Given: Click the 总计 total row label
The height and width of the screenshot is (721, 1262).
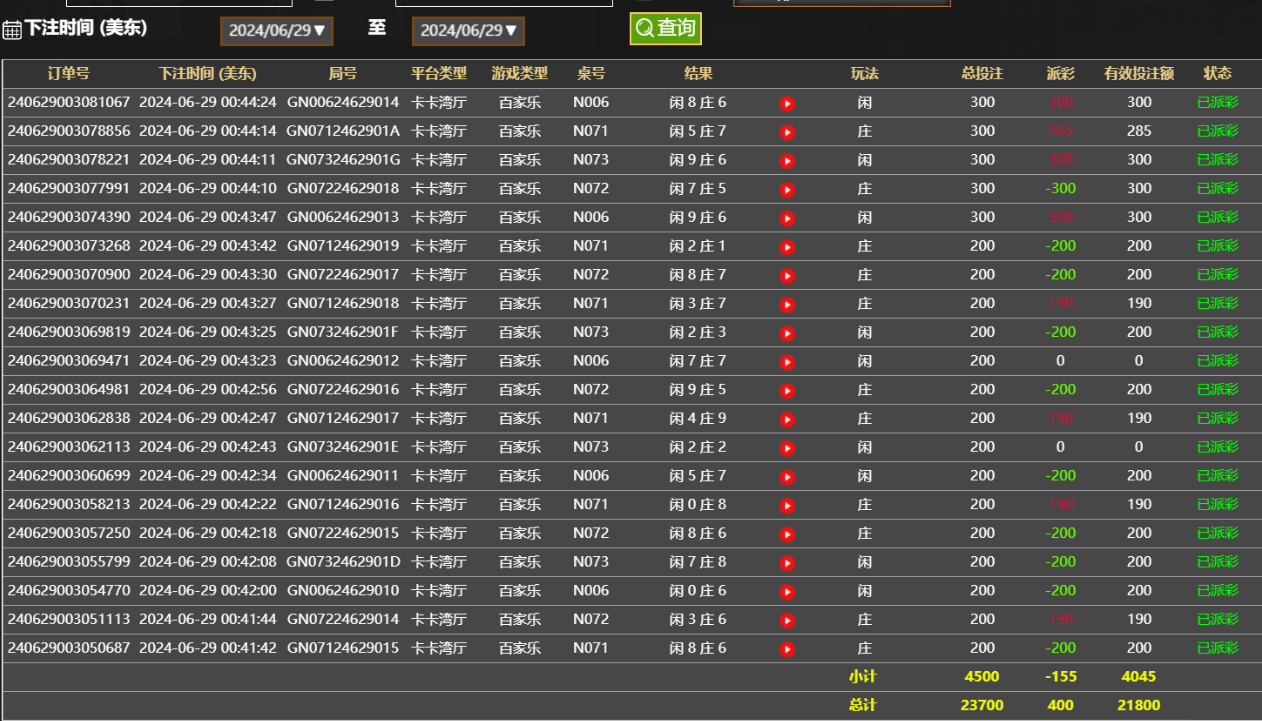Looking at the screenshot, I should coord(862,705).
